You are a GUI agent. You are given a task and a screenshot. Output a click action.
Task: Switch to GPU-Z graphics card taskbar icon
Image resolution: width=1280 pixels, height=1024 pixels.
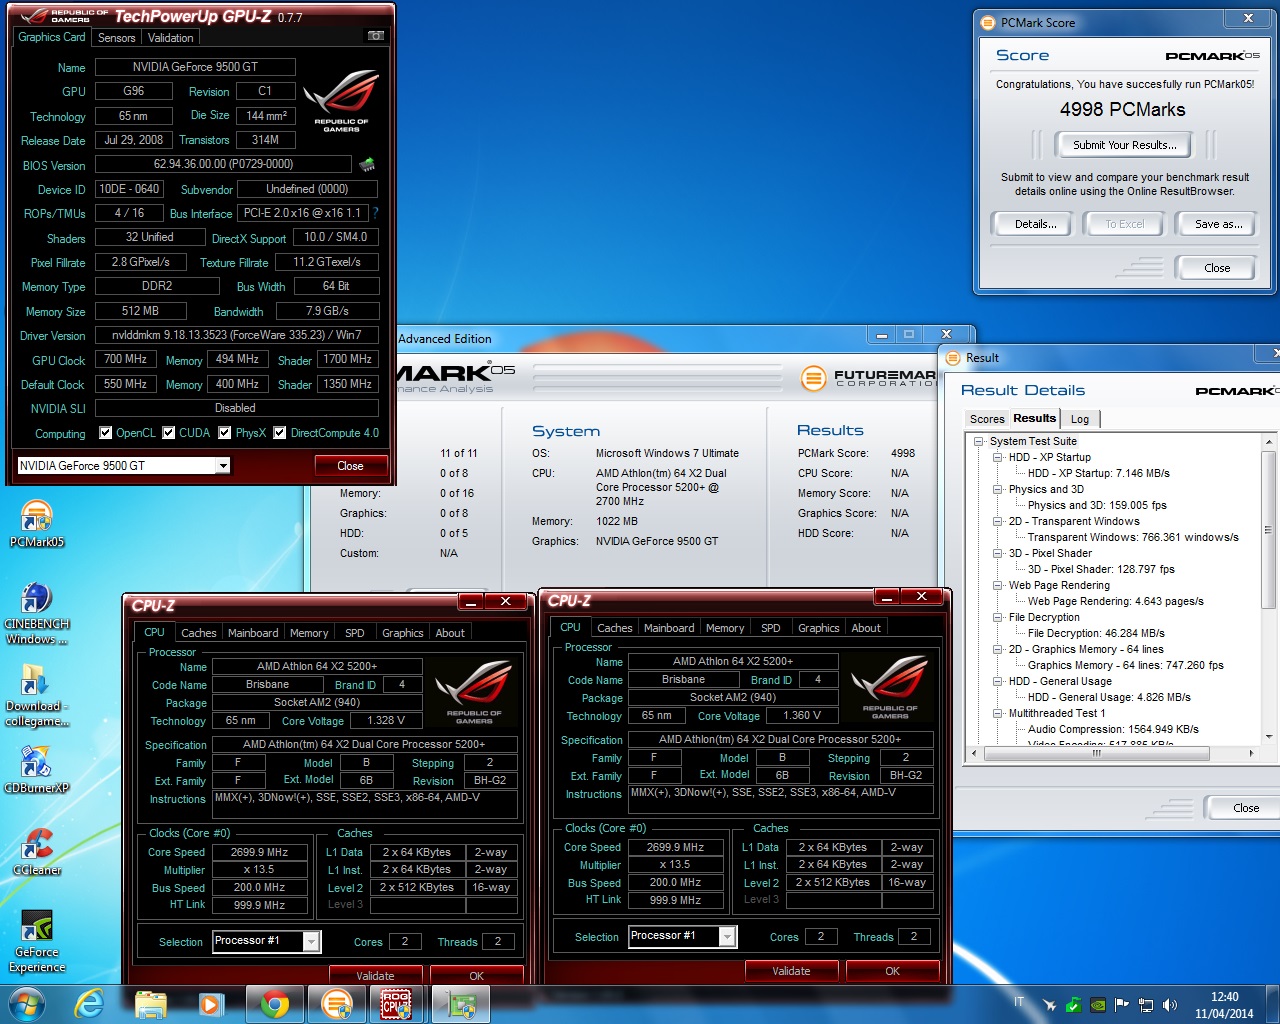pos(460,1004)
